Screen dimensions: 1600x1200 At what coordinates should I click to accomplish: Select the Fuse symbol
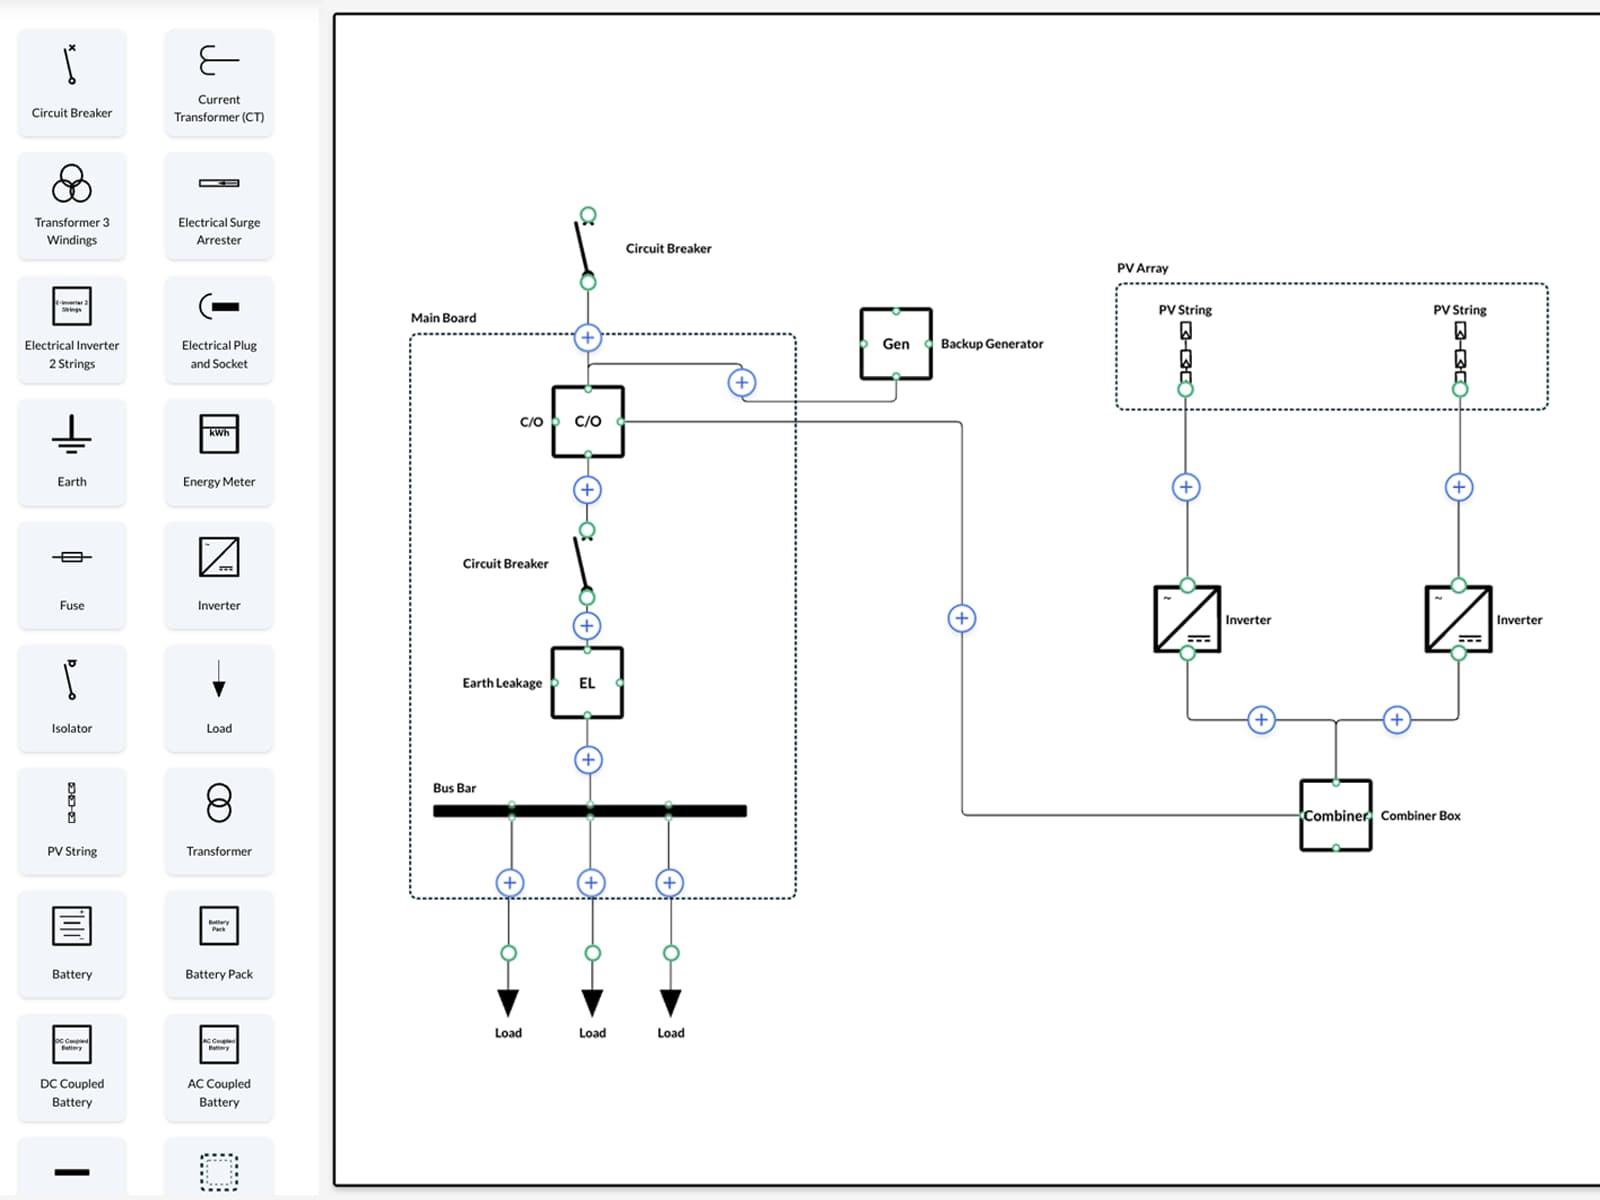(x=72, y=575)
